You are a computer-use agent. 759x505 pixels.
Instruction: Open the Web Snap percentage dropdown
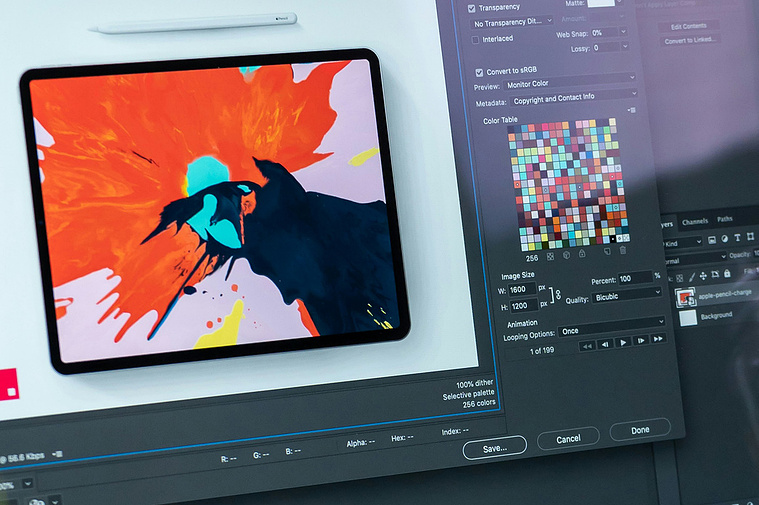(x=623, y=31)
